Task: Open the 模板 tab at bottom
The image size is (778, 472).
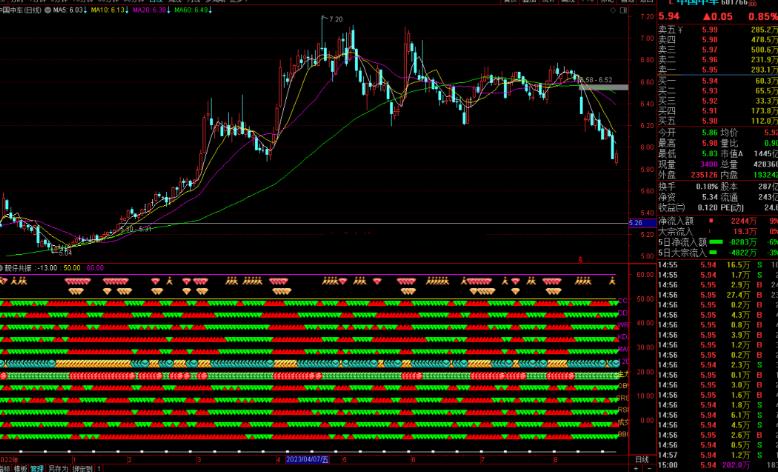Action: [21, 468]
